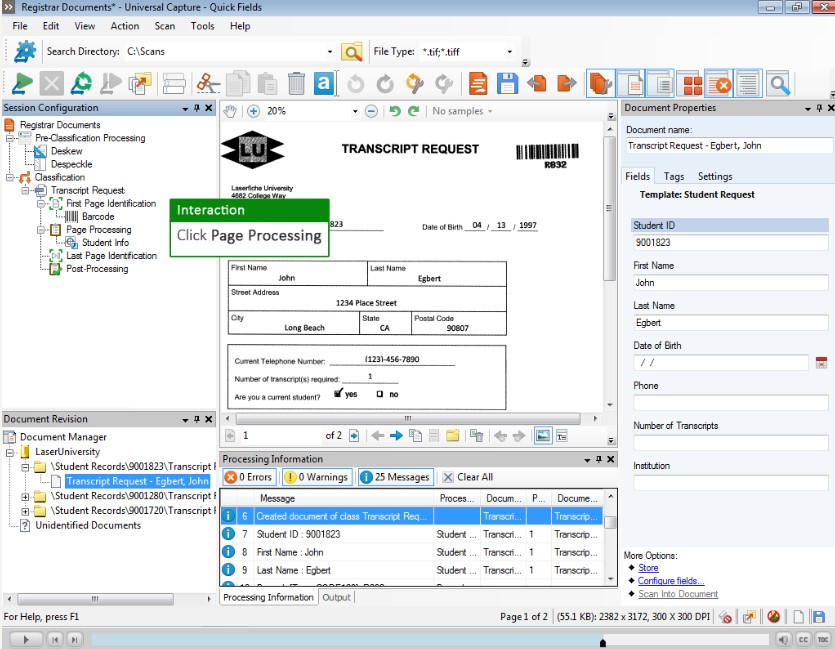Select the hand pan tool in image viewer
Viewport: 835px width, 649px height.
230,111
